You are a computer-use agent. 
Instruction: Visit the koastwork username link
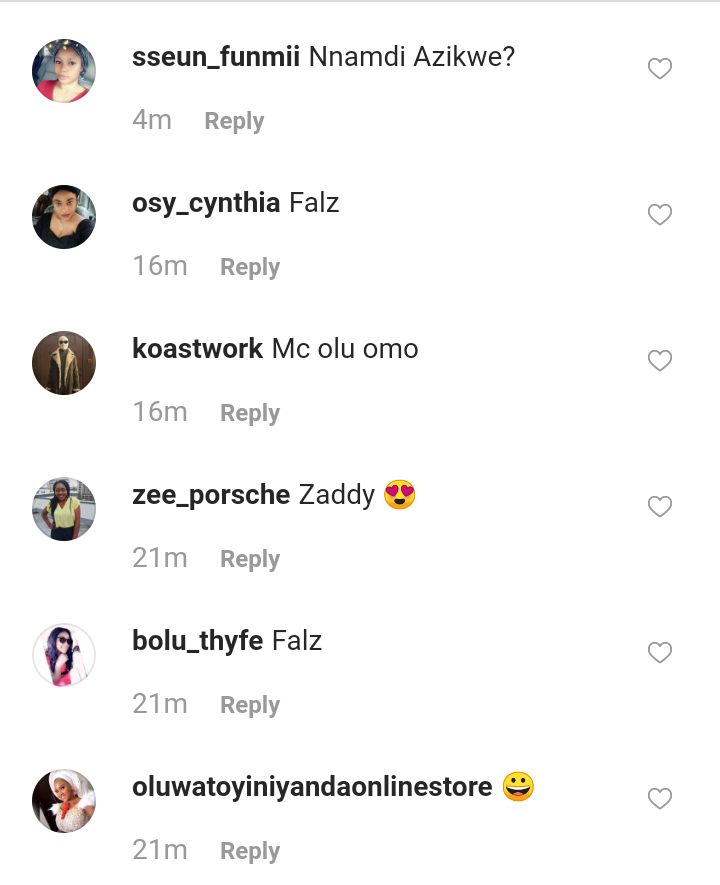197,349
